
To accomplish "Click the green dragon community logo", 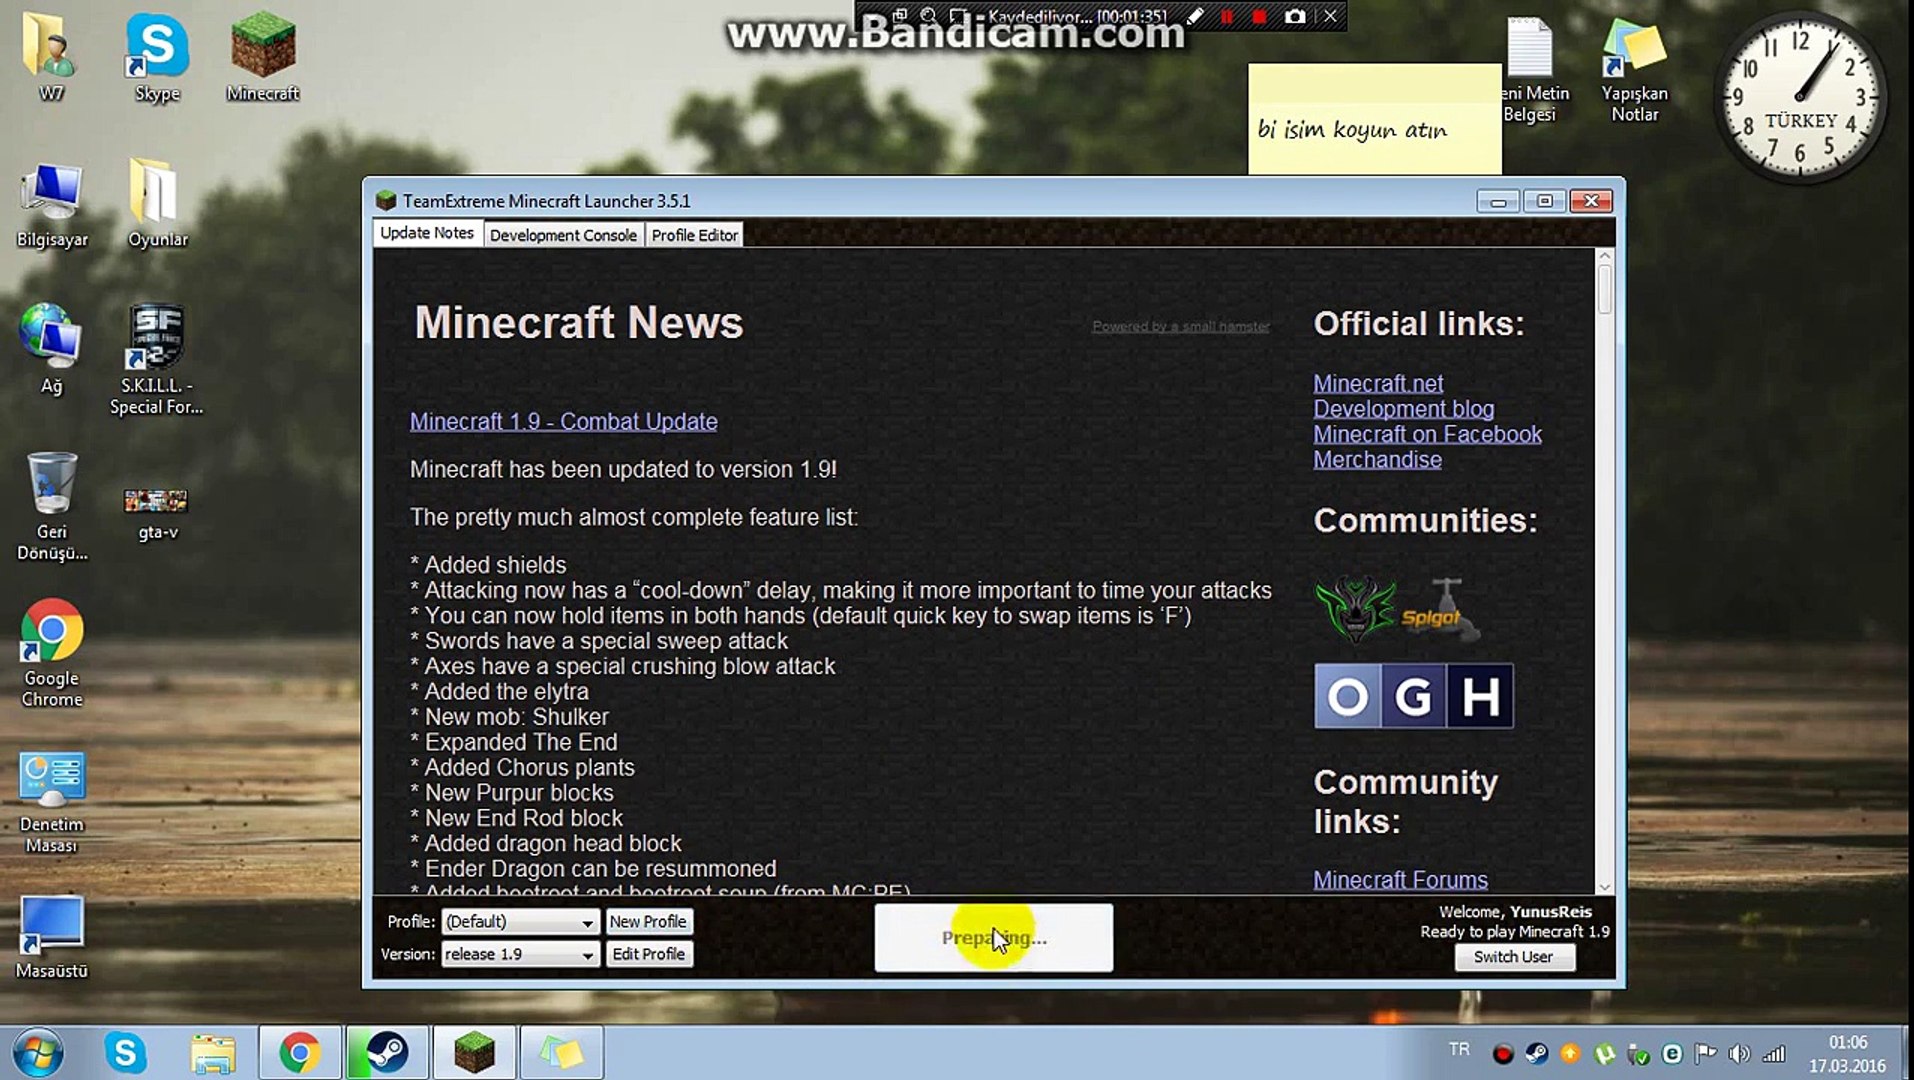I will [x=1355, y=608].
